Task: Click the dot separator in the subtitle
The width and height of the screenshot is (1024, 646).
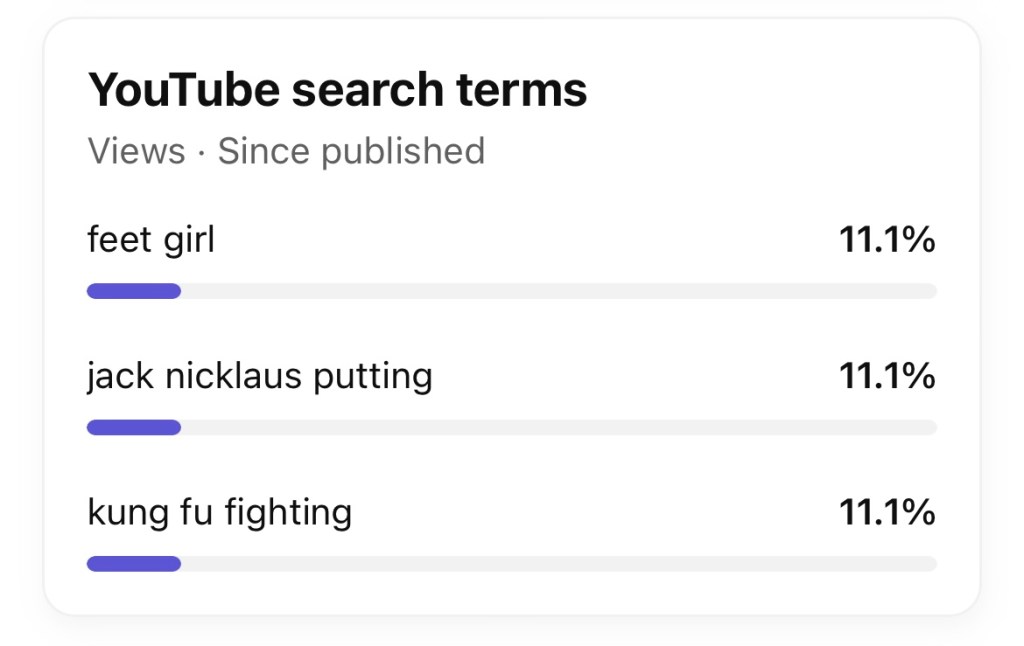Action: (x=201, y=152)
